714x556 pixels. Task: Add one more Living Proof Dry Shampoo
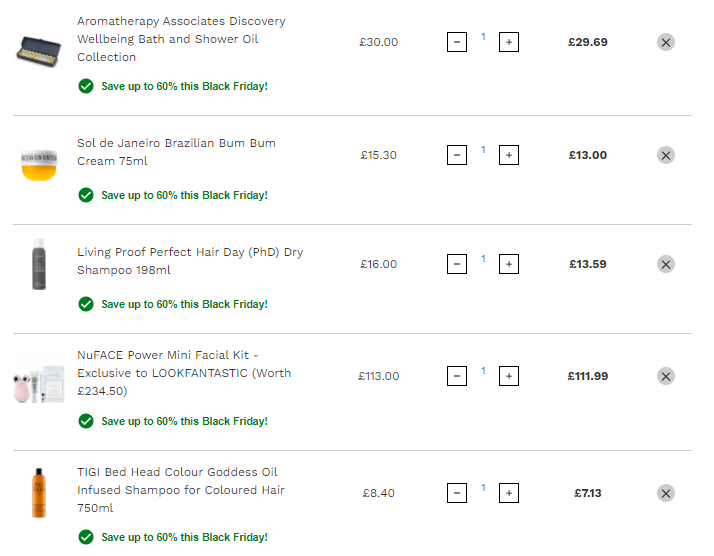point(509,264)
